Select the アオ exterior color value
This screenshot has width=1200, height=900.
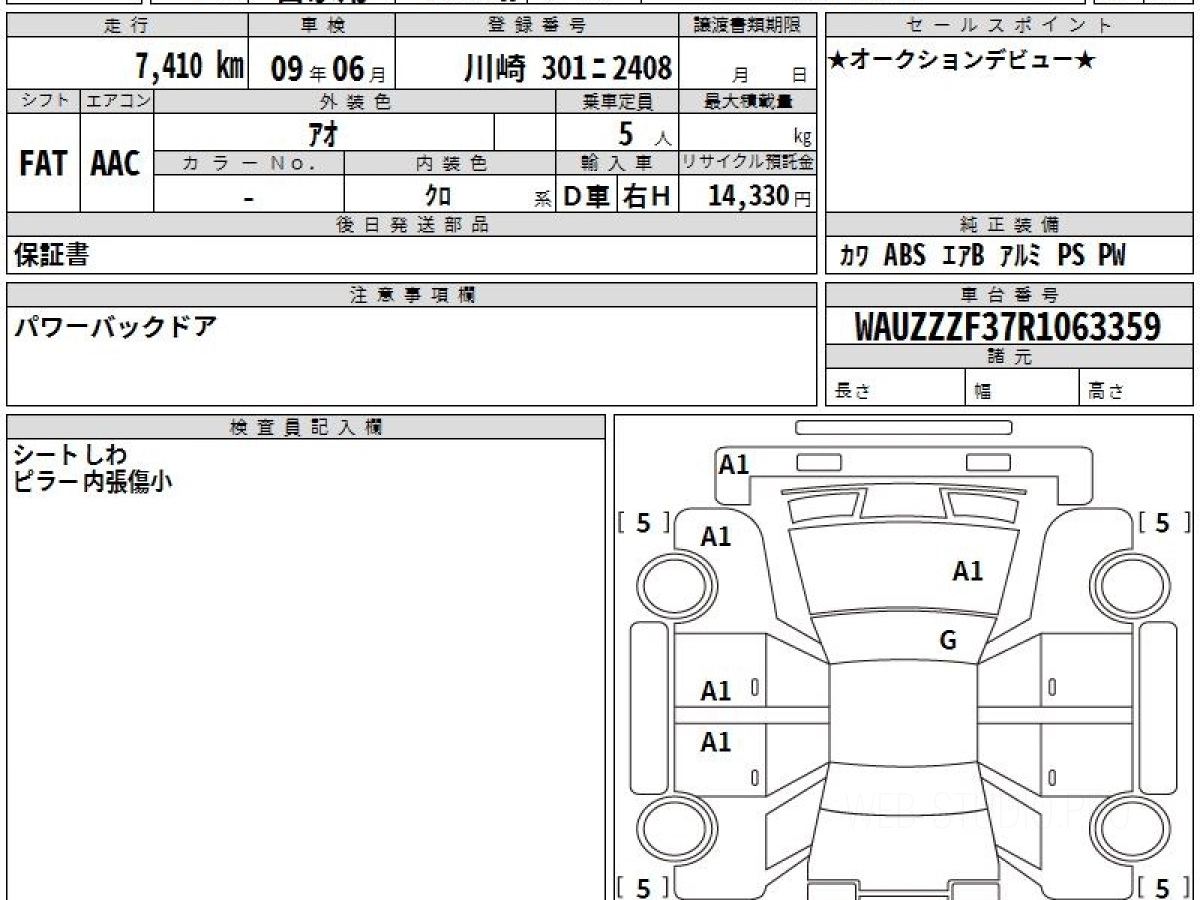point(324,132)
